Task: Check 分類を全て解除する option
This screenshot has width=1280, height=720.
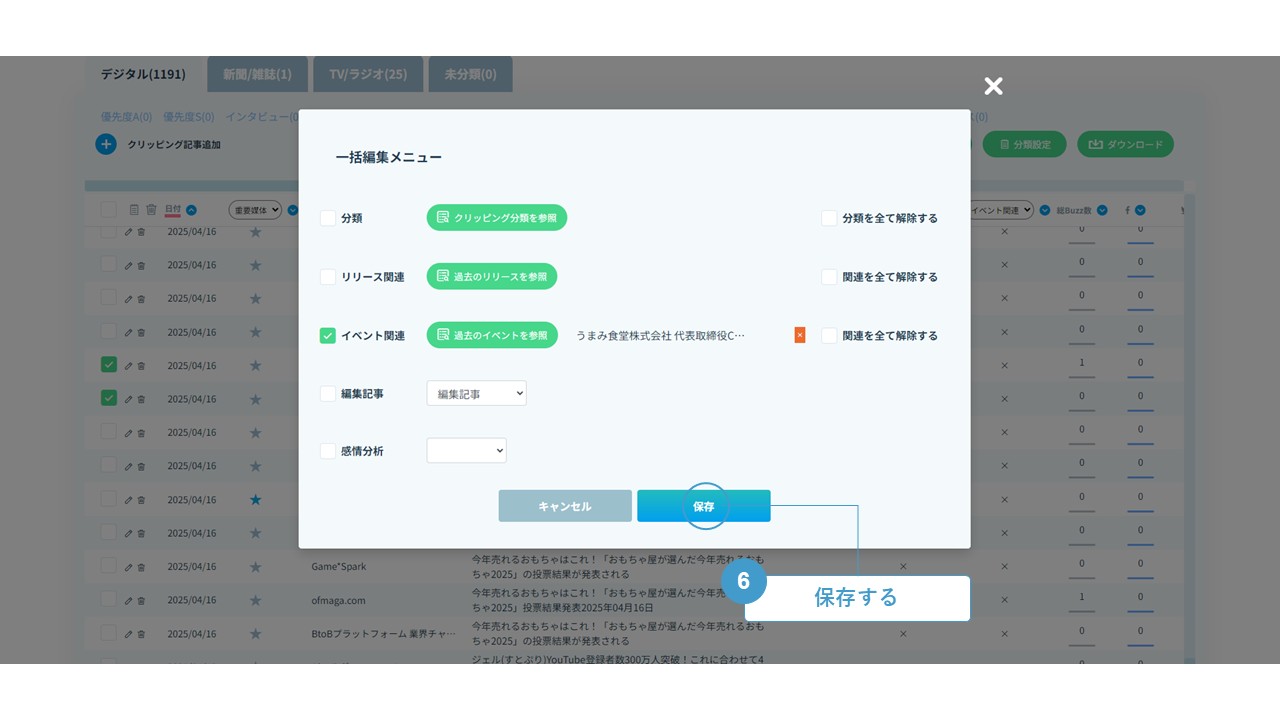Action: (x=829, y=218)
